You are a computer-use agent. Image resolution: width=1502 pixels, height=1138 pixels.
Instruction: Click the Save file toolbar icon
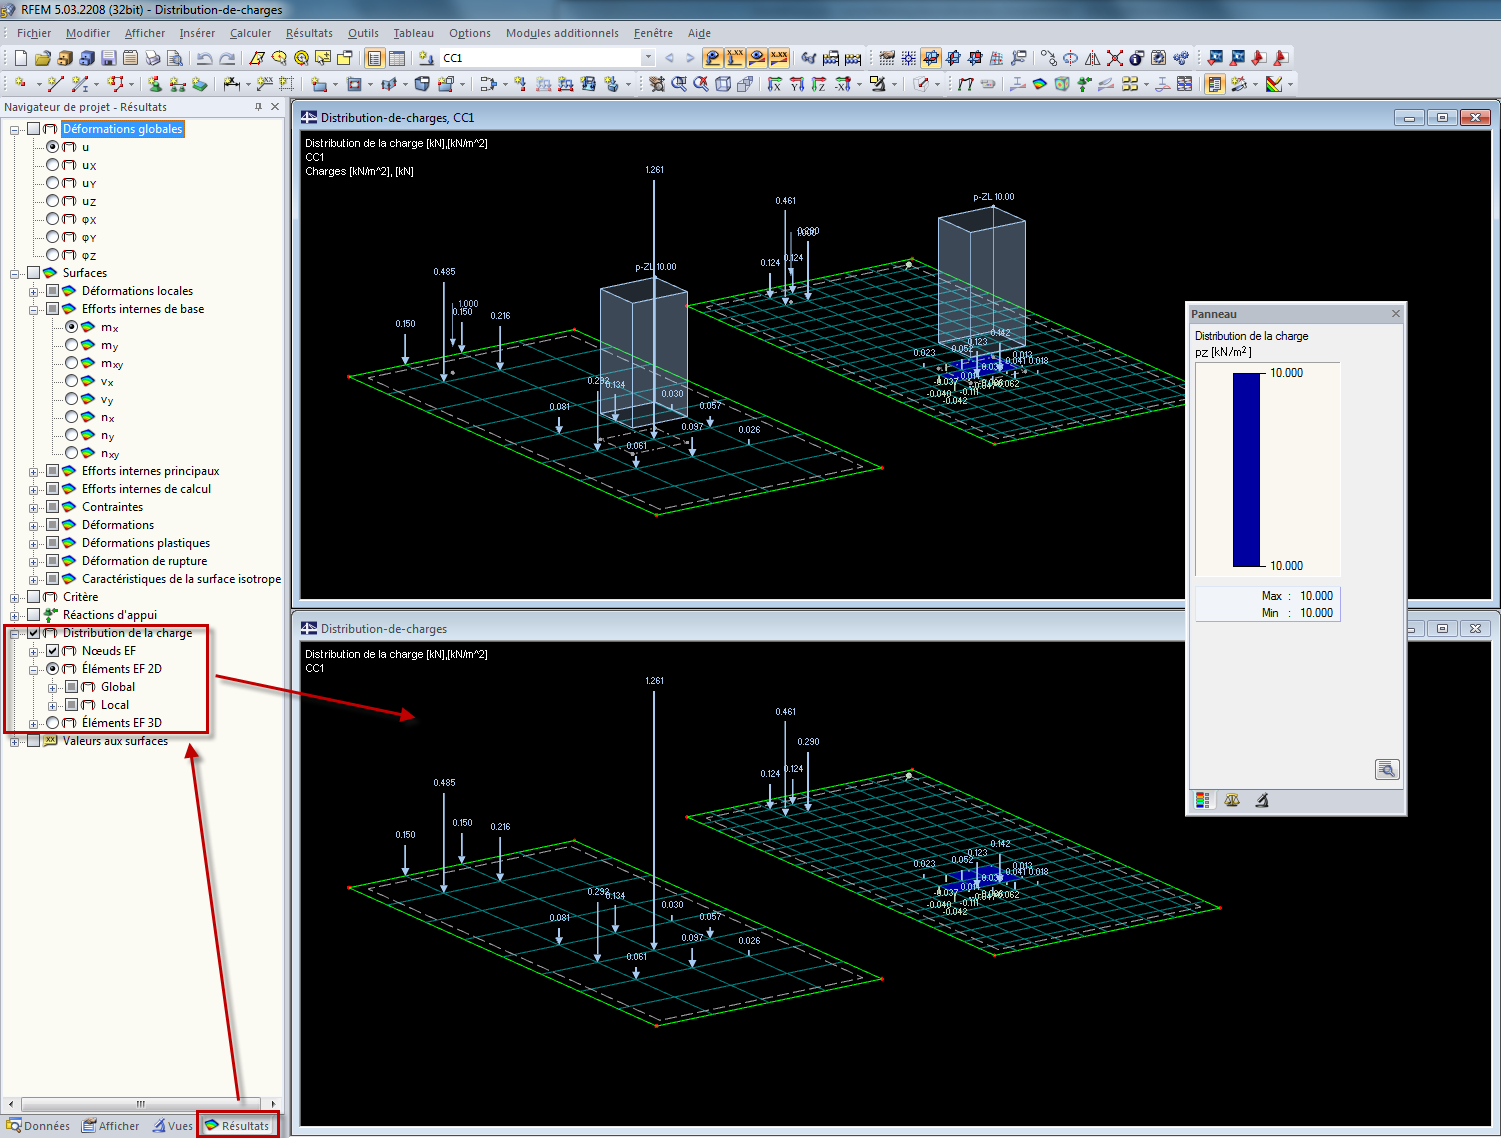pos(109,58)
